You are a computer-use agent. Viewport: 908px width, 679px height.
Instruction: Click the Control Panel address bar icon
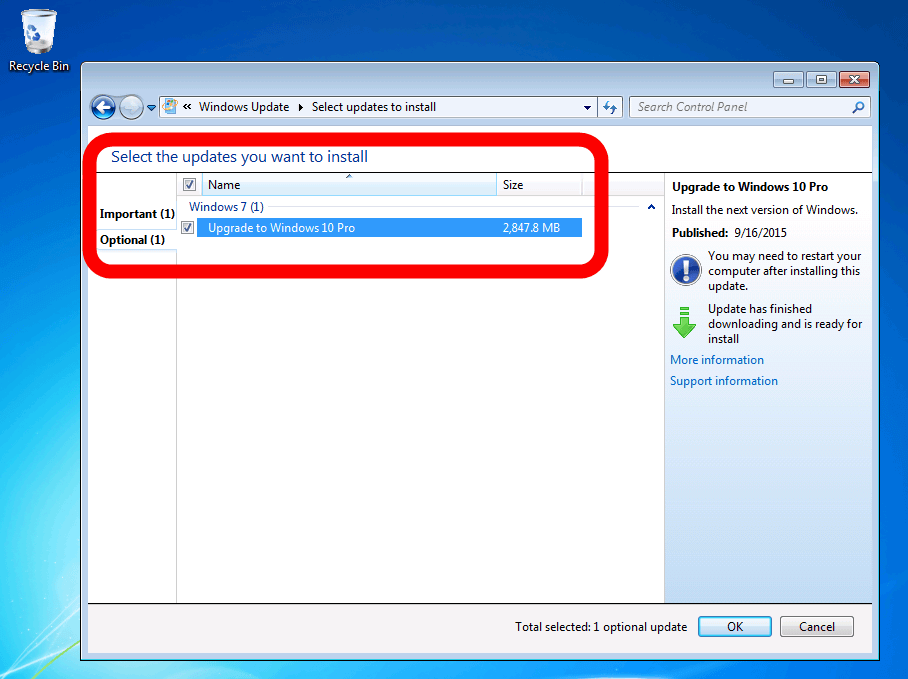(x=170, y=107)
